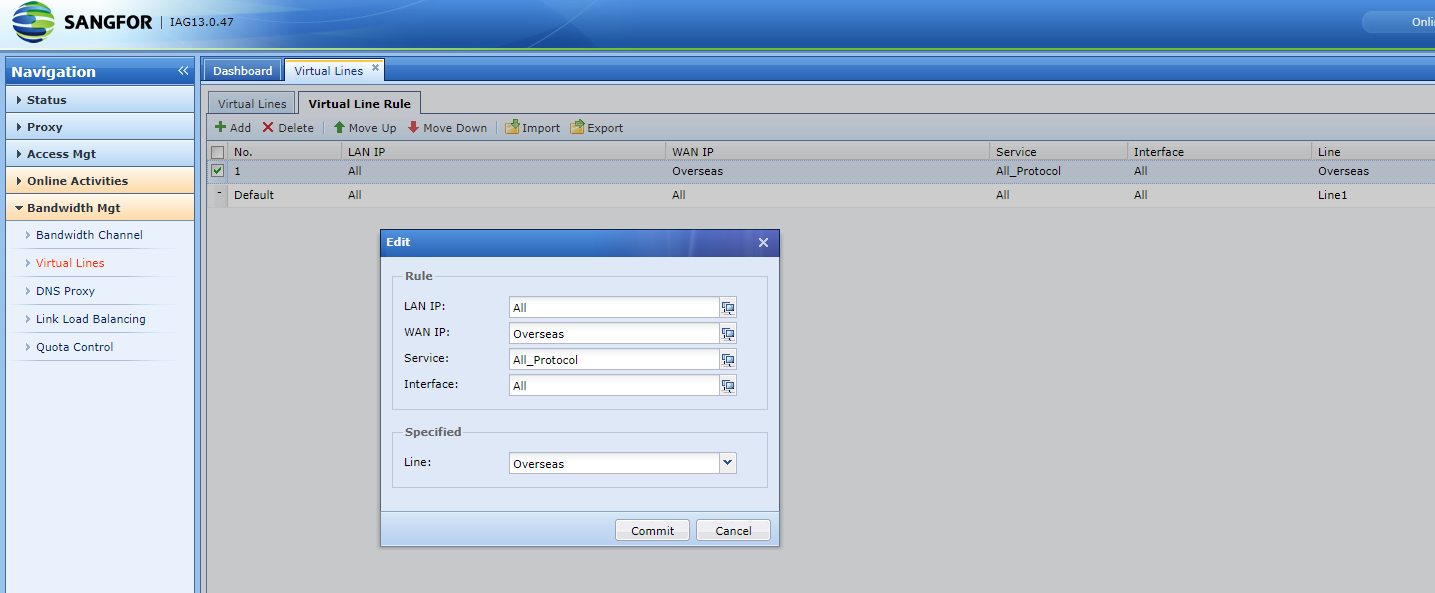Click the Interface input field
The image size is (1435, 593).
click(614, 386)
